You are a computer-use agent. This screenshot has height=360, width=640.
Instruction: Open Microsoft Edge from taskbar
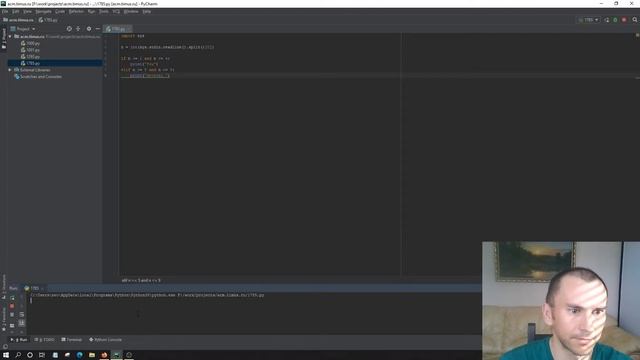point(80,355)
